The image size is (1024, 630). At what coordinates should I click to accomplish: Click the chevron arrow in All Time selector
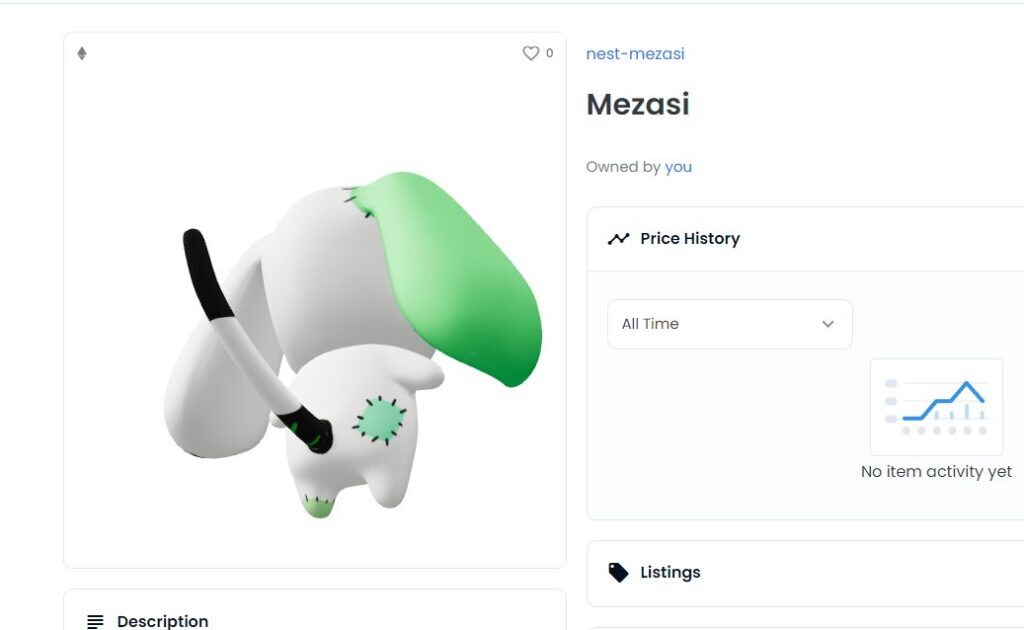point(827,324)
